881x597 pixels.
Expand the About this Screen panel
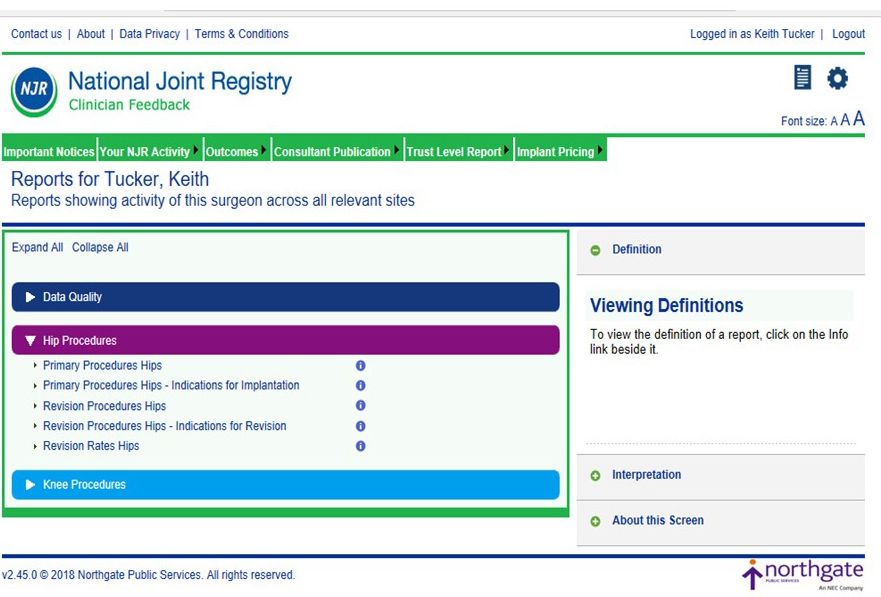[x=657, y=520]
